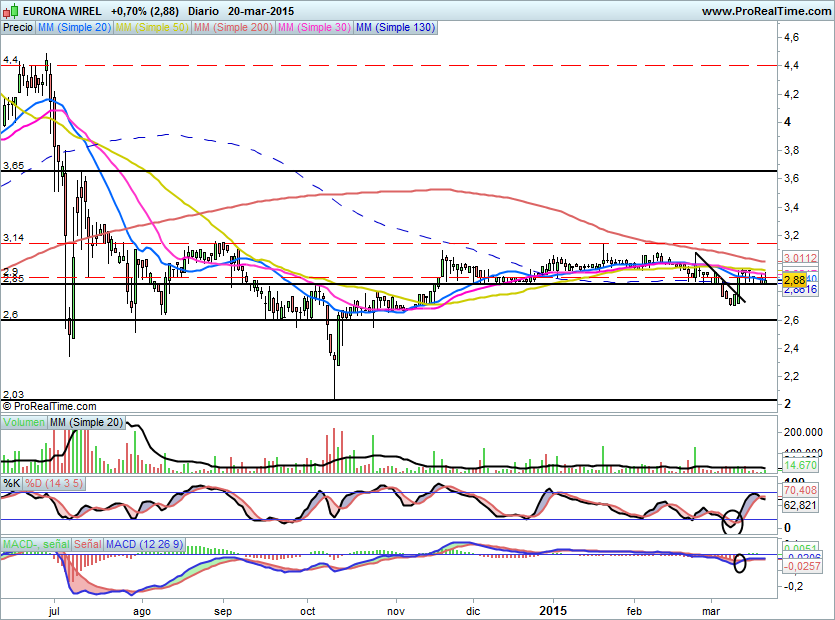Viewport: 835px width, 620px height.
Task: Open the MM (Simple 50) indicator label
Action: click(152, 27)
